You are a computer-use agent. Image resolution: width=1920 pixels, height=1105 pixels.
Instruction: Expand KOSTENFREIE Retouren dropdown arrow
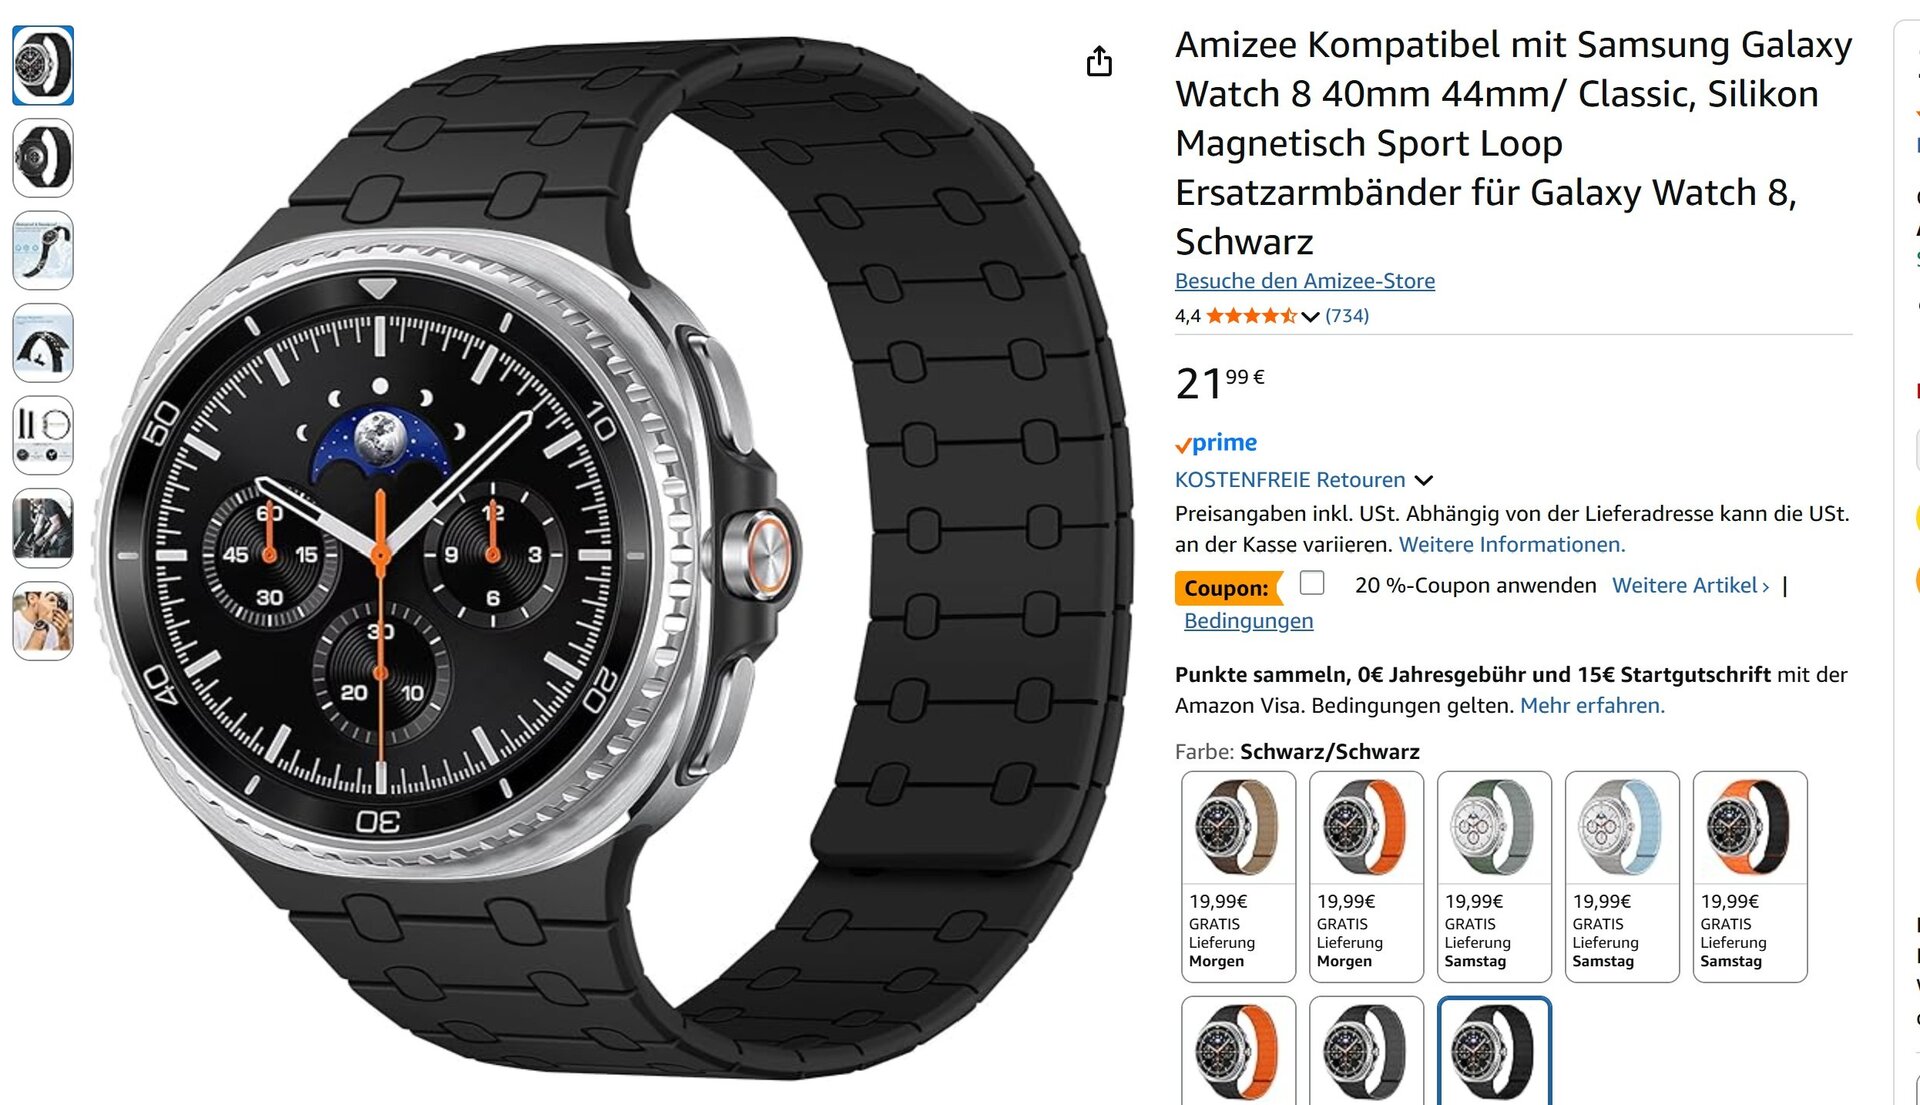click(1424, 481)
